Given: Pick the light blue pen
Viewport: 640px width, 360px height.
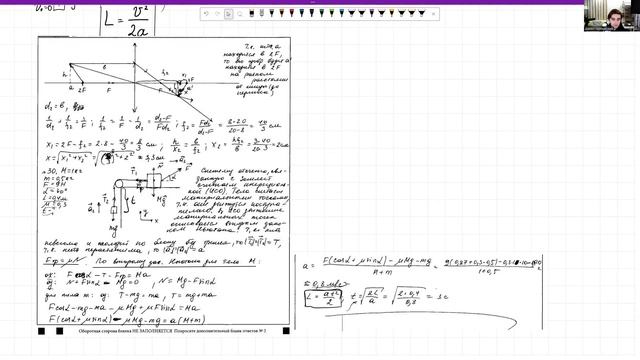Looking at the screenshot, I should [x=342, y=13].
